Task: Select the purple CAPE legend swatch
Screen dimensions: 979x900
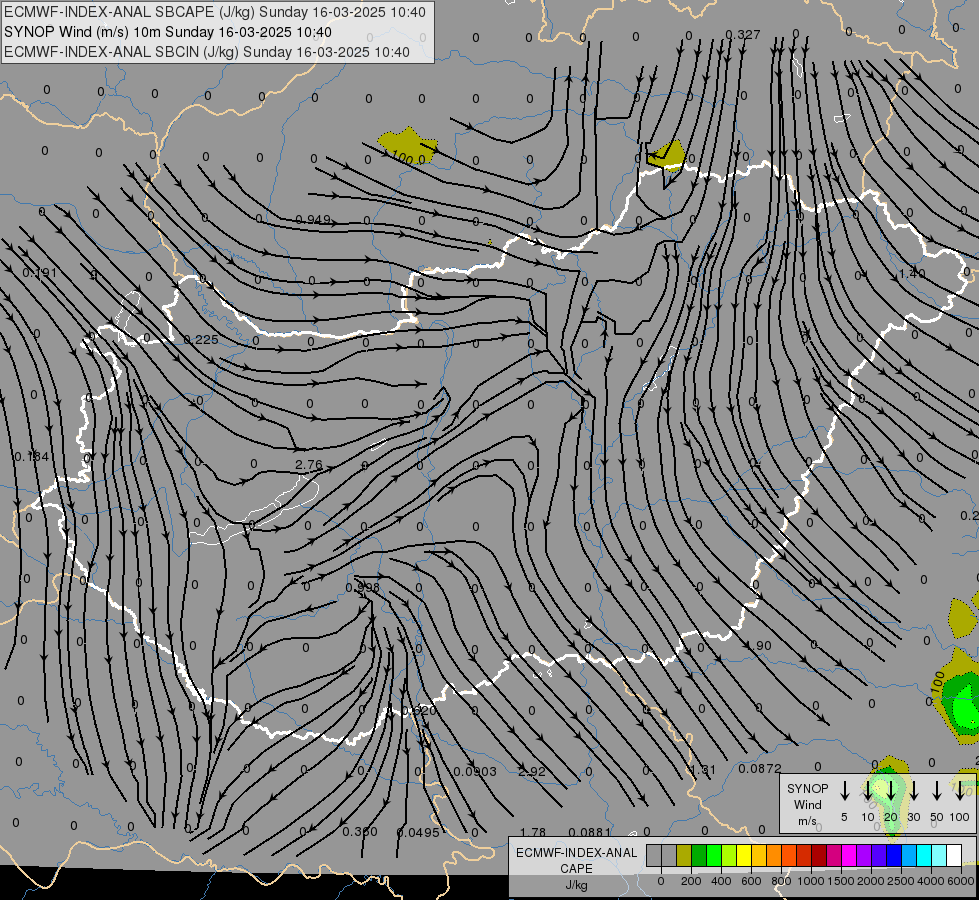Action: (x=865, y=855)
